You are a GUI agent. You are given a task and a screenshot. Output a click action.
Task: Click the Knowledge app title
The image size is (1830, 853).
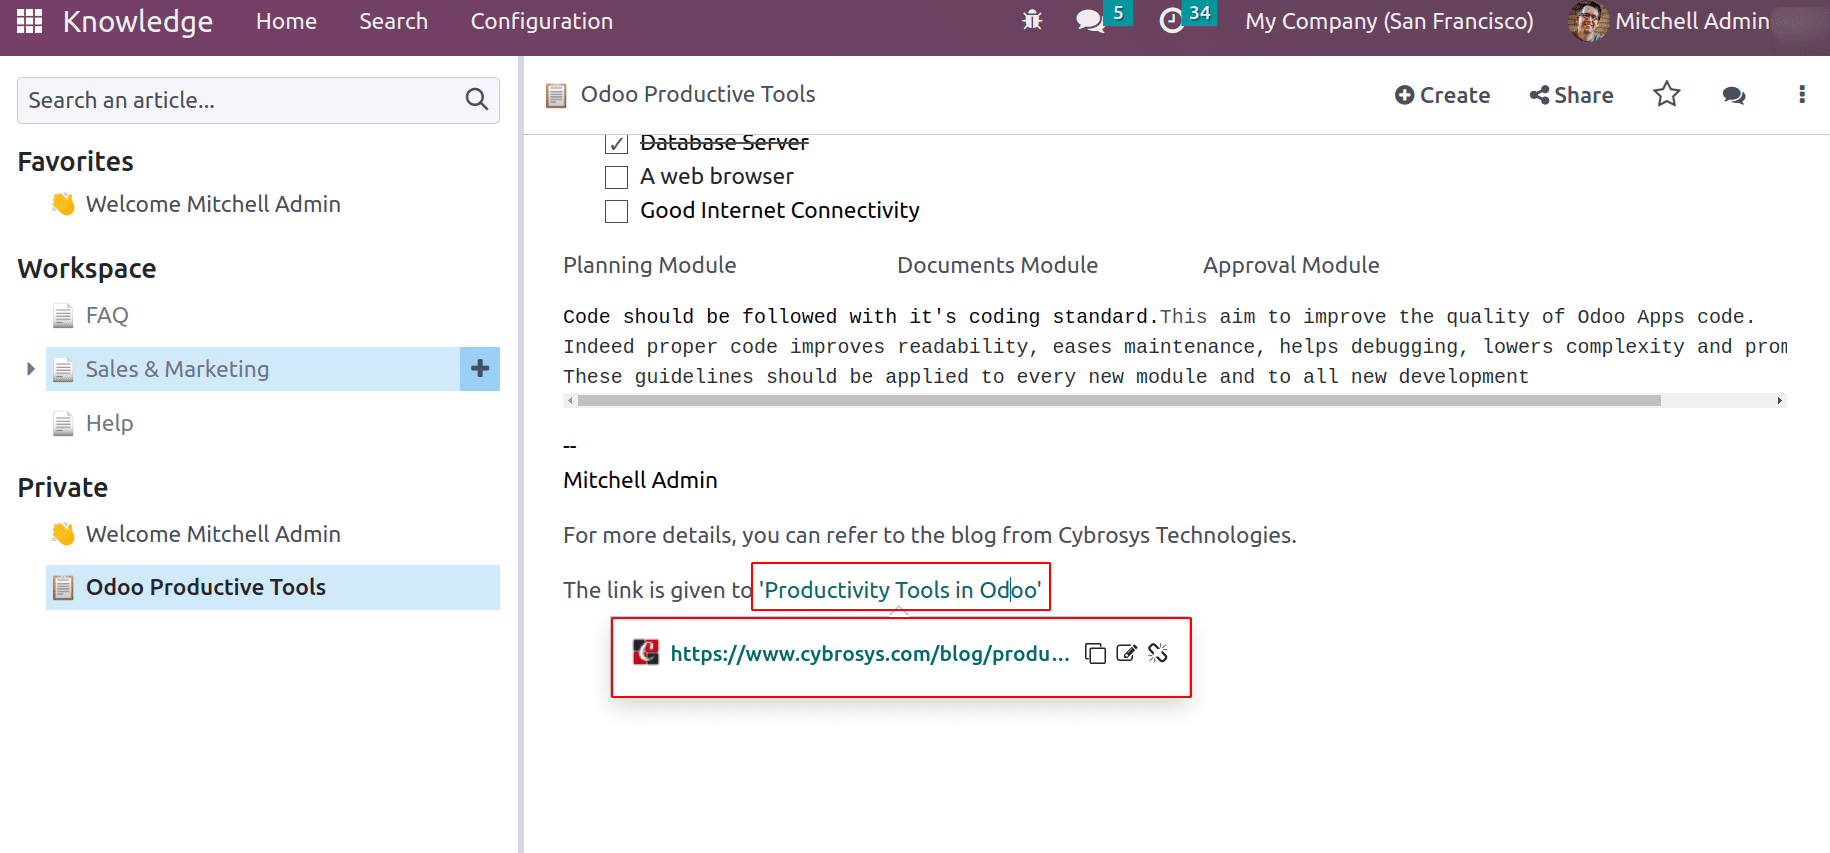(x=138, y=21)
